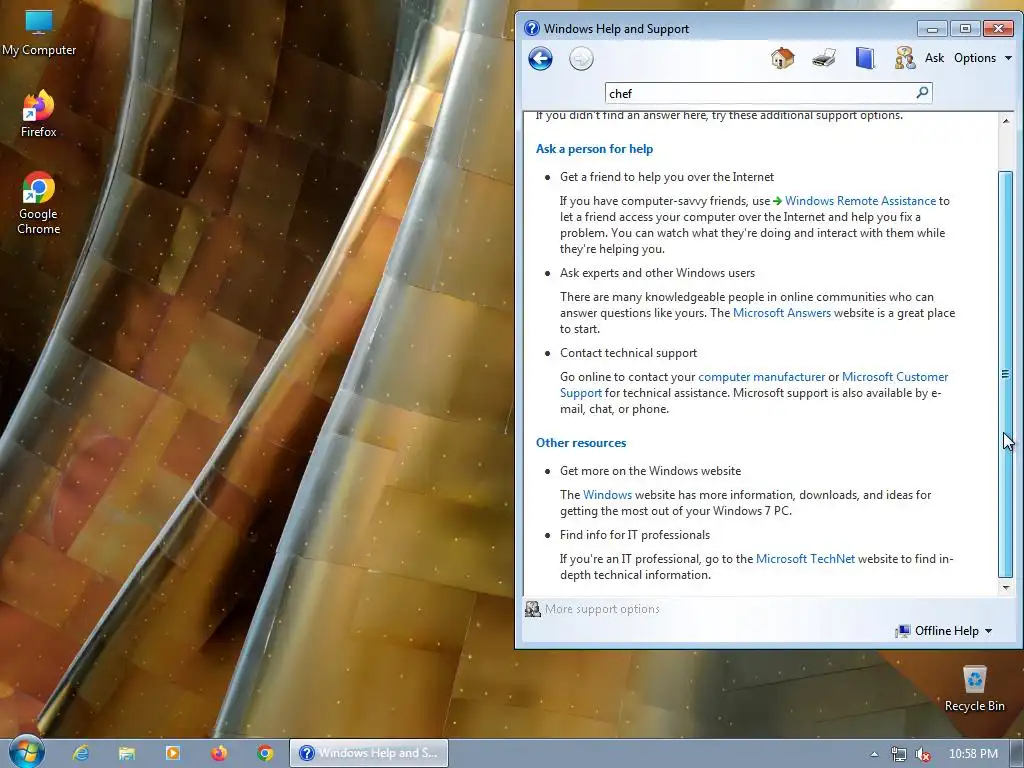Click 'Get more on the Windows website' text
Screen dimensions: 1024x768
650,471
